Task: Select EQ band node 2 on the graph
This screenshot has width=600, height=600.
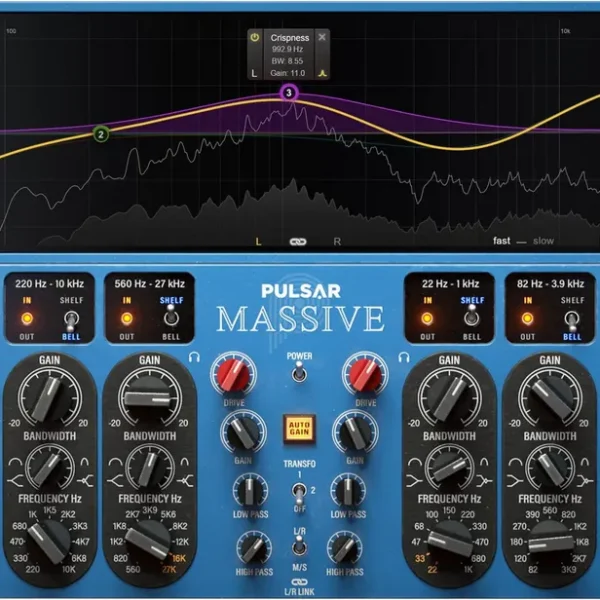Action: click(101, 134)
